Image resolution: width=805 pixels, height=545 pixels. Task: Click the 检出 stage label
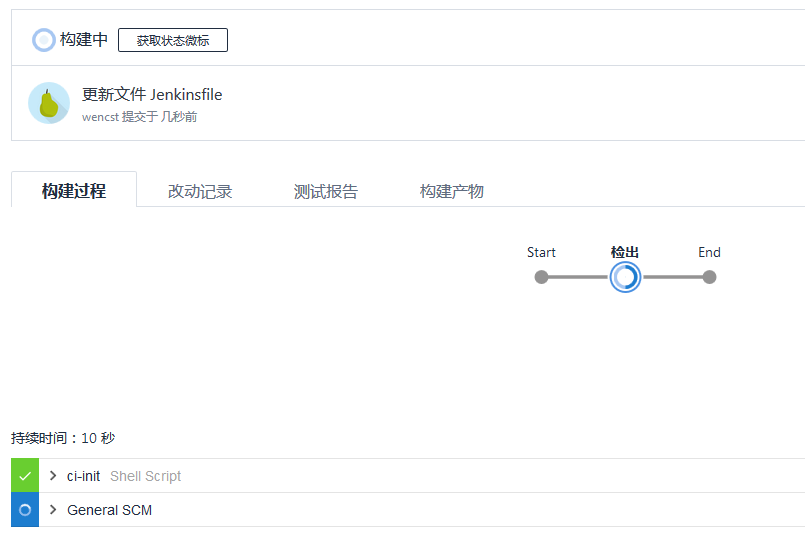(x=625, y=252)
